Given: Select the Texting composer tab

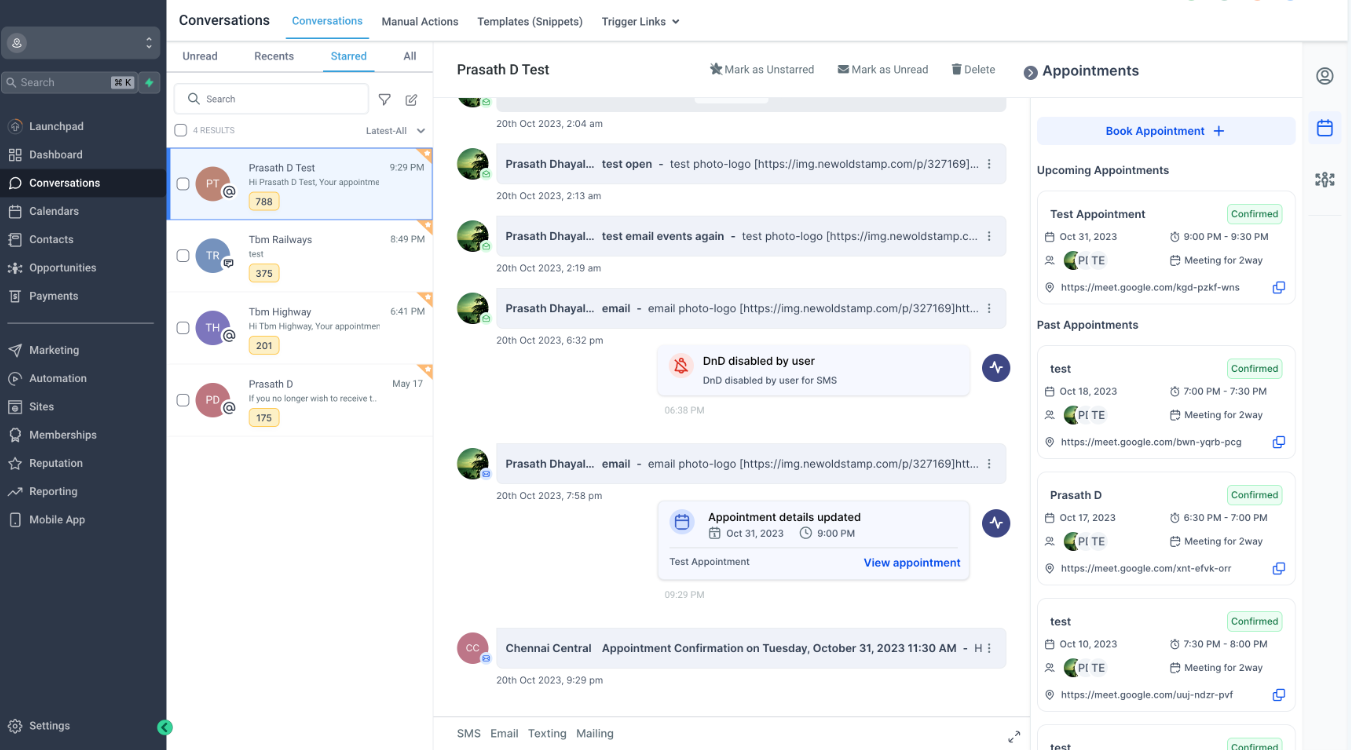Looking at the screenshot, I should 547,734.
